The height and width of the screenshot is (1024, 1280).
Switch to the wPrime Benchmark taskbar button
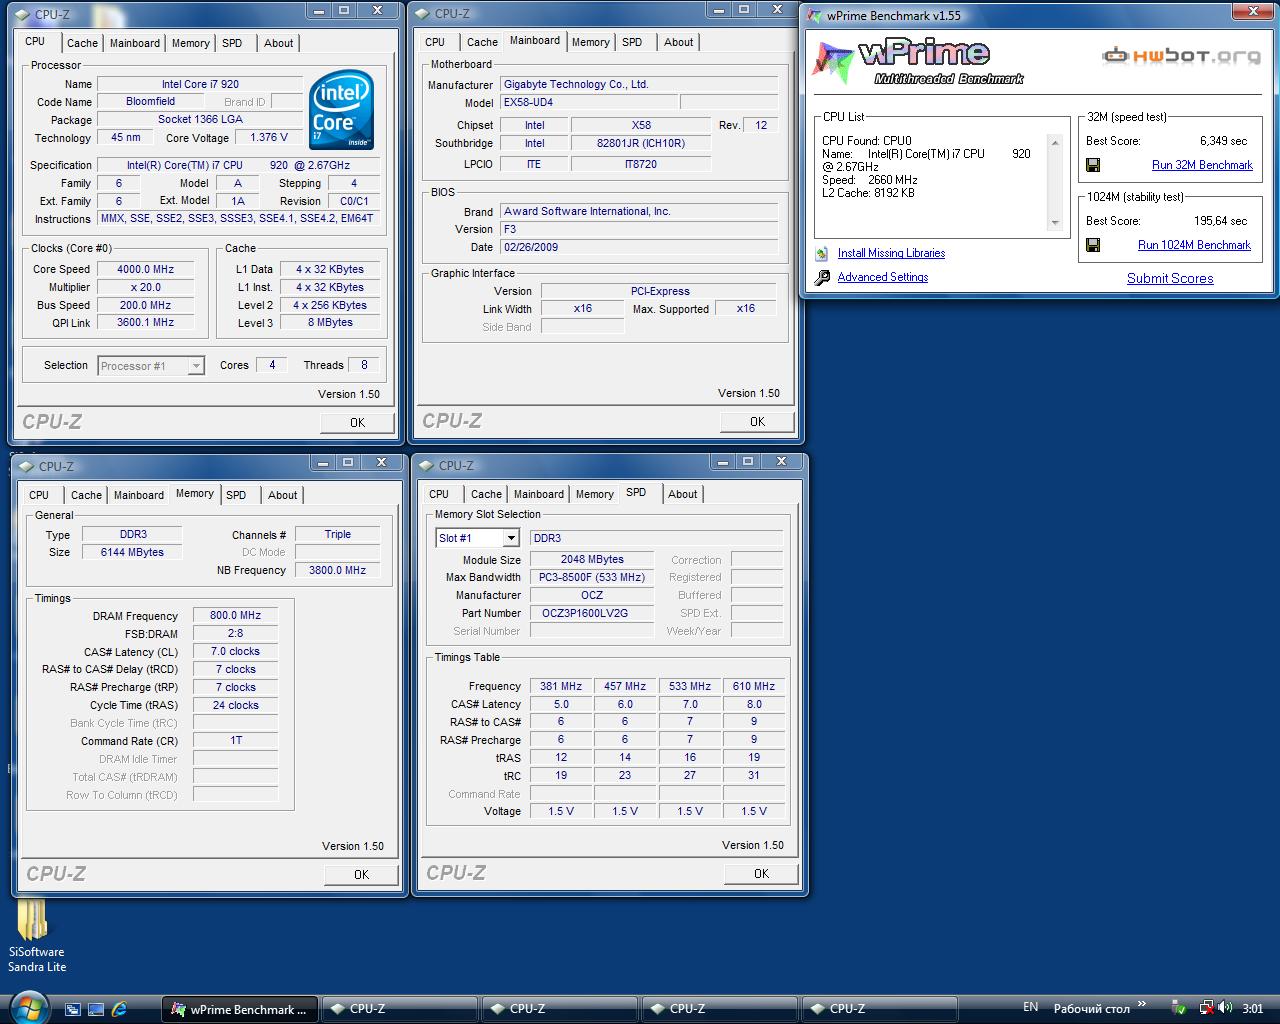pyautogui.click(x=239, y=1009)
